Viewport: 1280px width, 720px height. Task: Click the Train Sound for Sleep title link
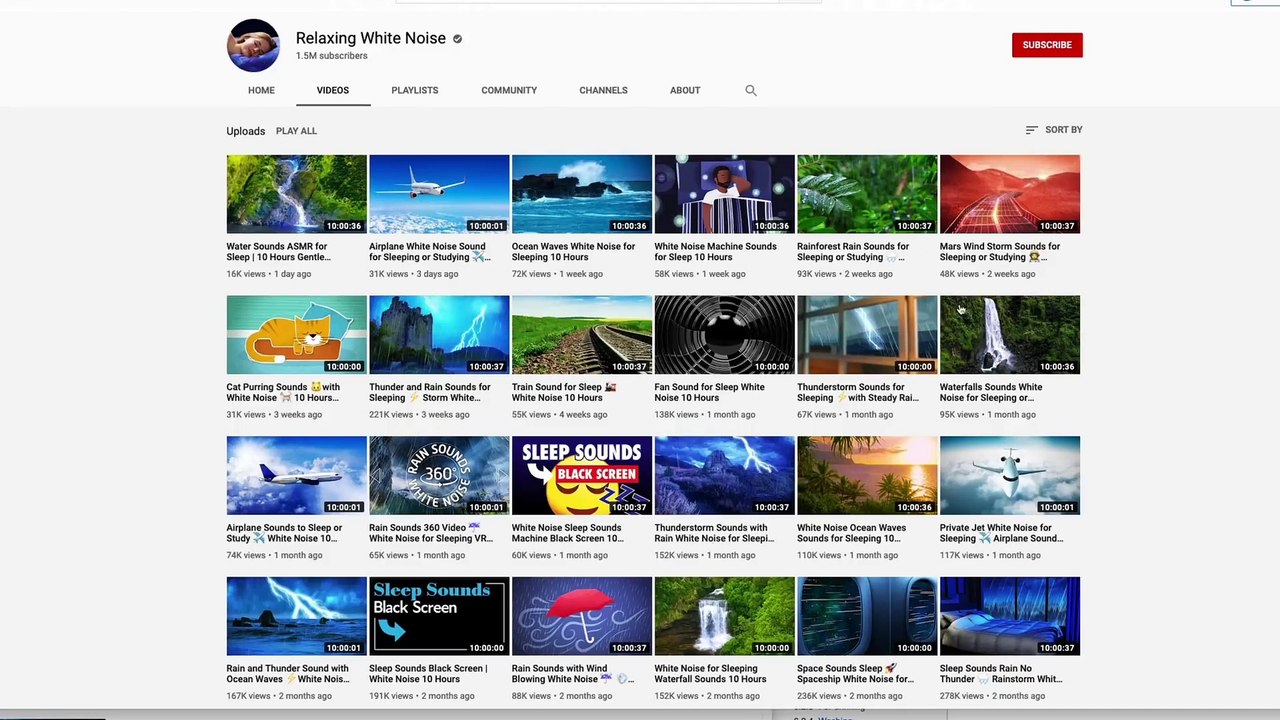(x=564, y=392)
